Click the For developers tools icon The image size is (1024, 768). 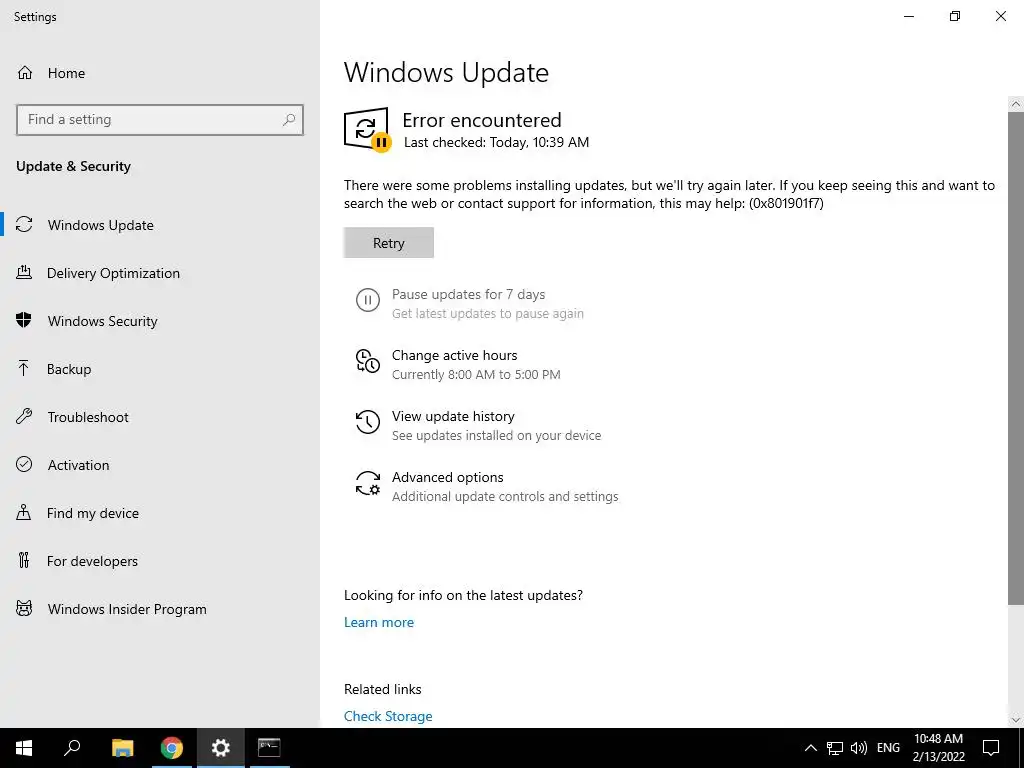click(x=24, y=560)
